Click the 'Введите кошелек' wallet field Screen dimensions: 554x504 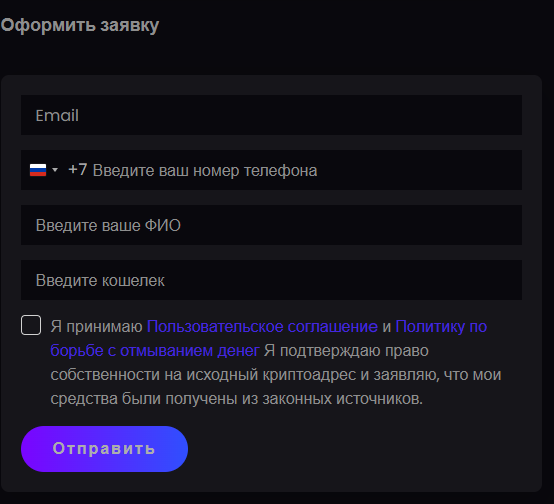point(271,280)
